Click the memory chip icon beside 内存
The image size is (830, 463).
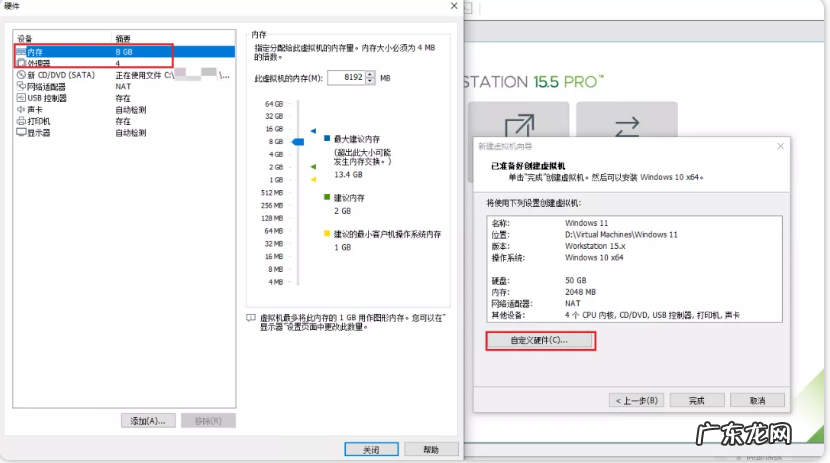pyautogui.click(x=21, y=52)
